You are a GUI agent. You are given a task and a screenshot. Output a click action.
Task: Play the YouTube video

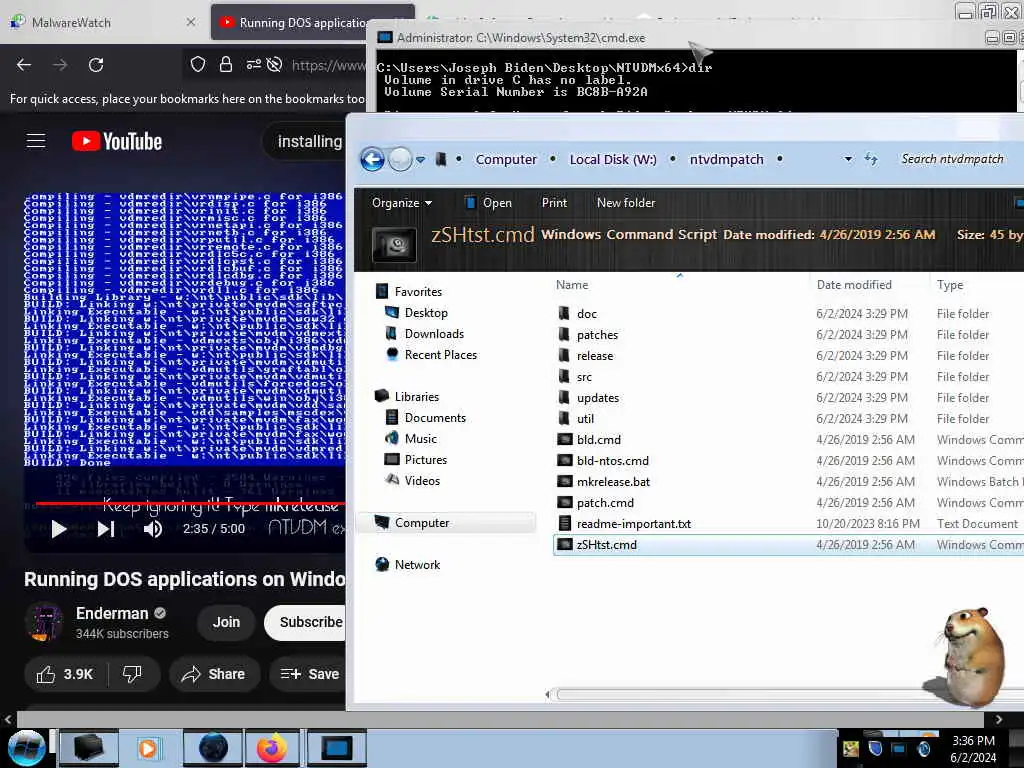pyautogui.click(x=59, y=529)
